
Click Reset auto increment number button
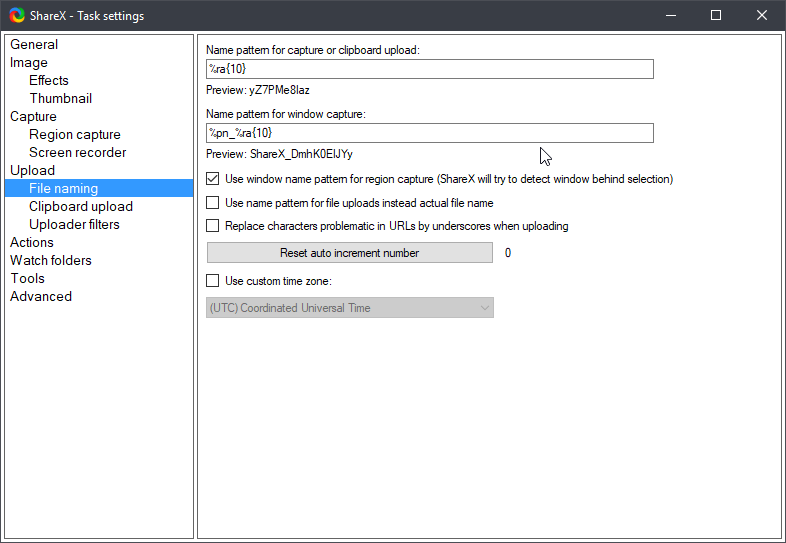click(x=350, y=253)
